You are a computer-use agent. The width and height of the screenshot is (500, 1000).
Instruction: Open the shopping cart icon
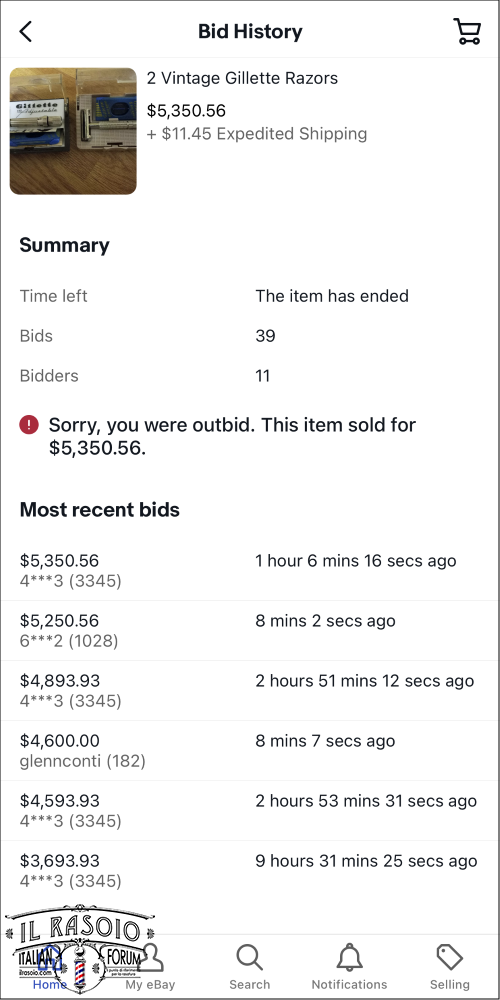coord(467,31)
